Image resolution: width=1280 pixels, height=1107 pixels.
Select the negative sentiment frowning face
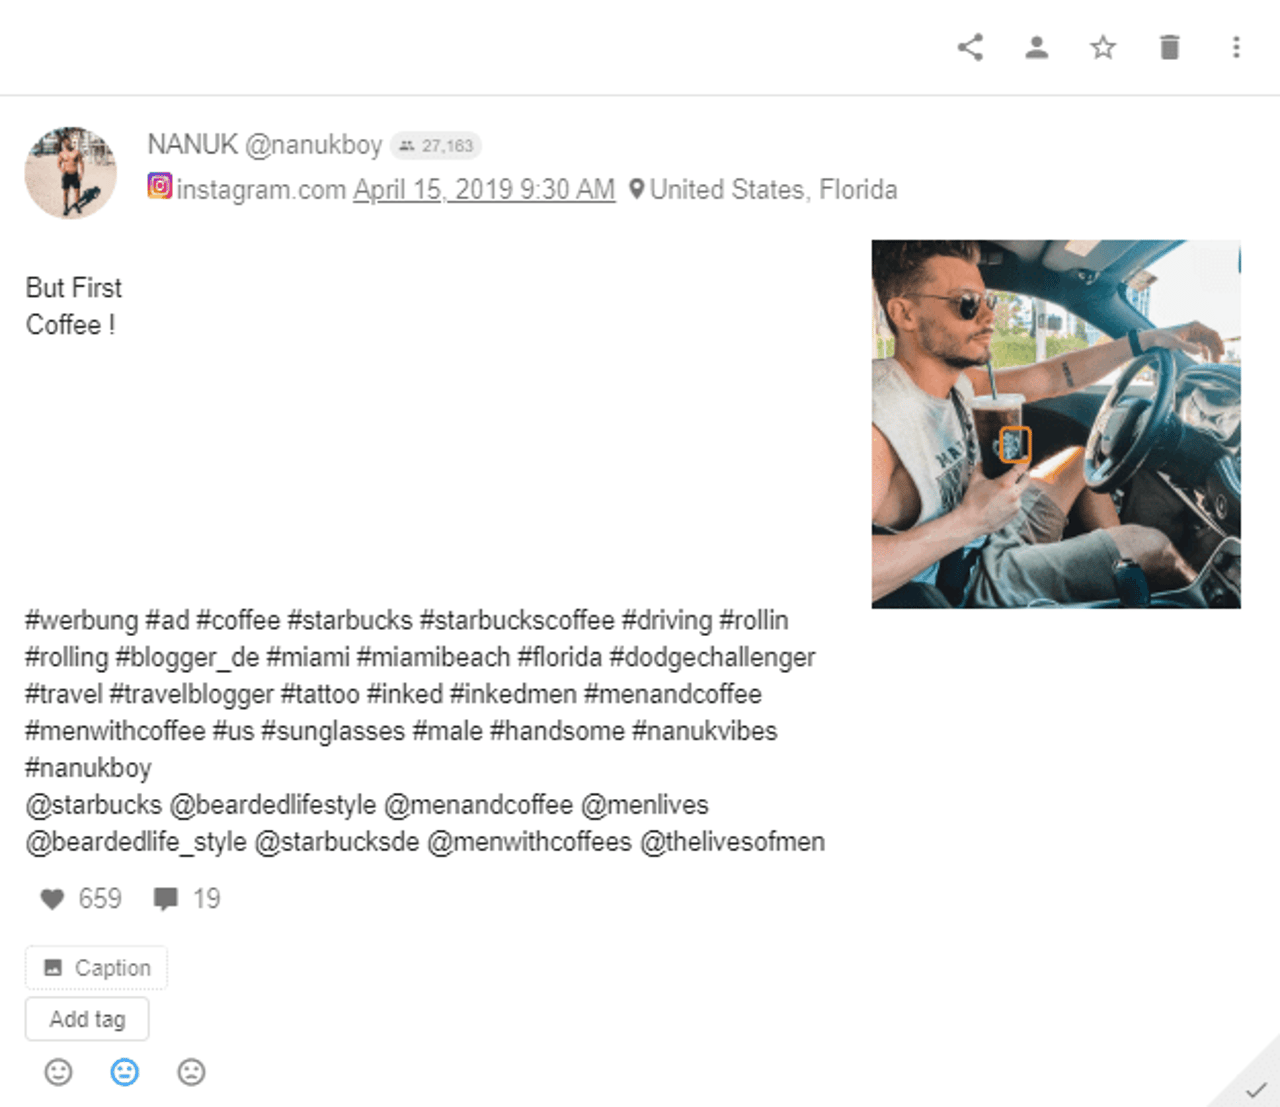click(x=191, y=1072)
